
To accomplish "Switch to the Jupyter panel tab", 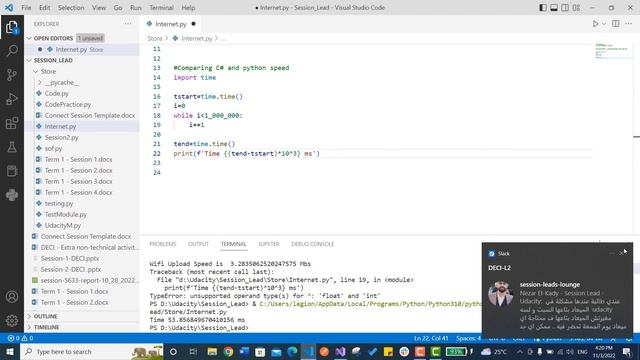I will (269, 244).
